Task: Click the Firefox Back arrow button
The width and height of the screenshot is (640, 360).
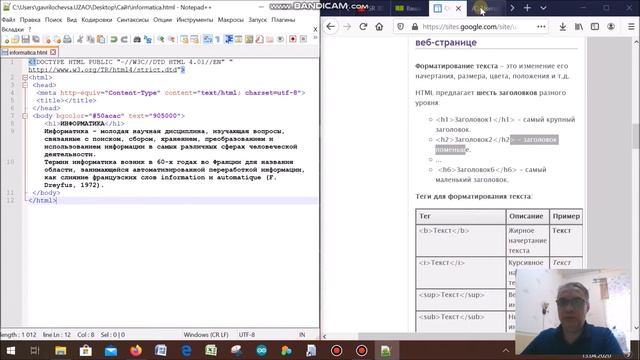Action: point(331,27)
